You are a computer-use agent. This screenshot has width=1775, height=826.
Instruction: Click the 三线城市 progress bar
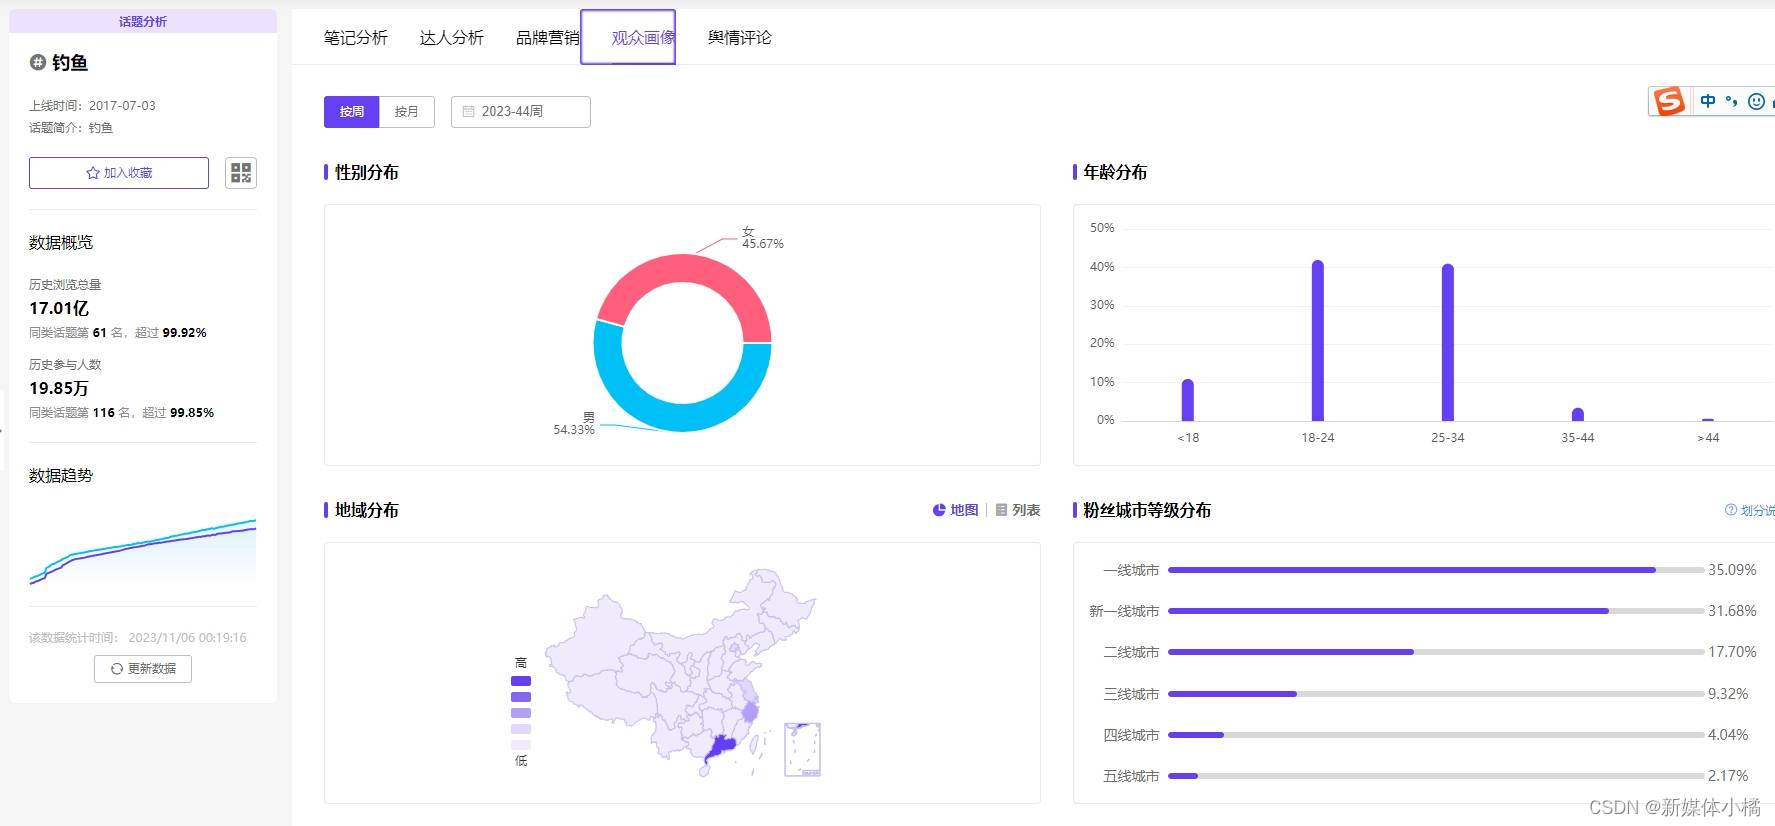pyautogui.click(x=1436, y=694)
